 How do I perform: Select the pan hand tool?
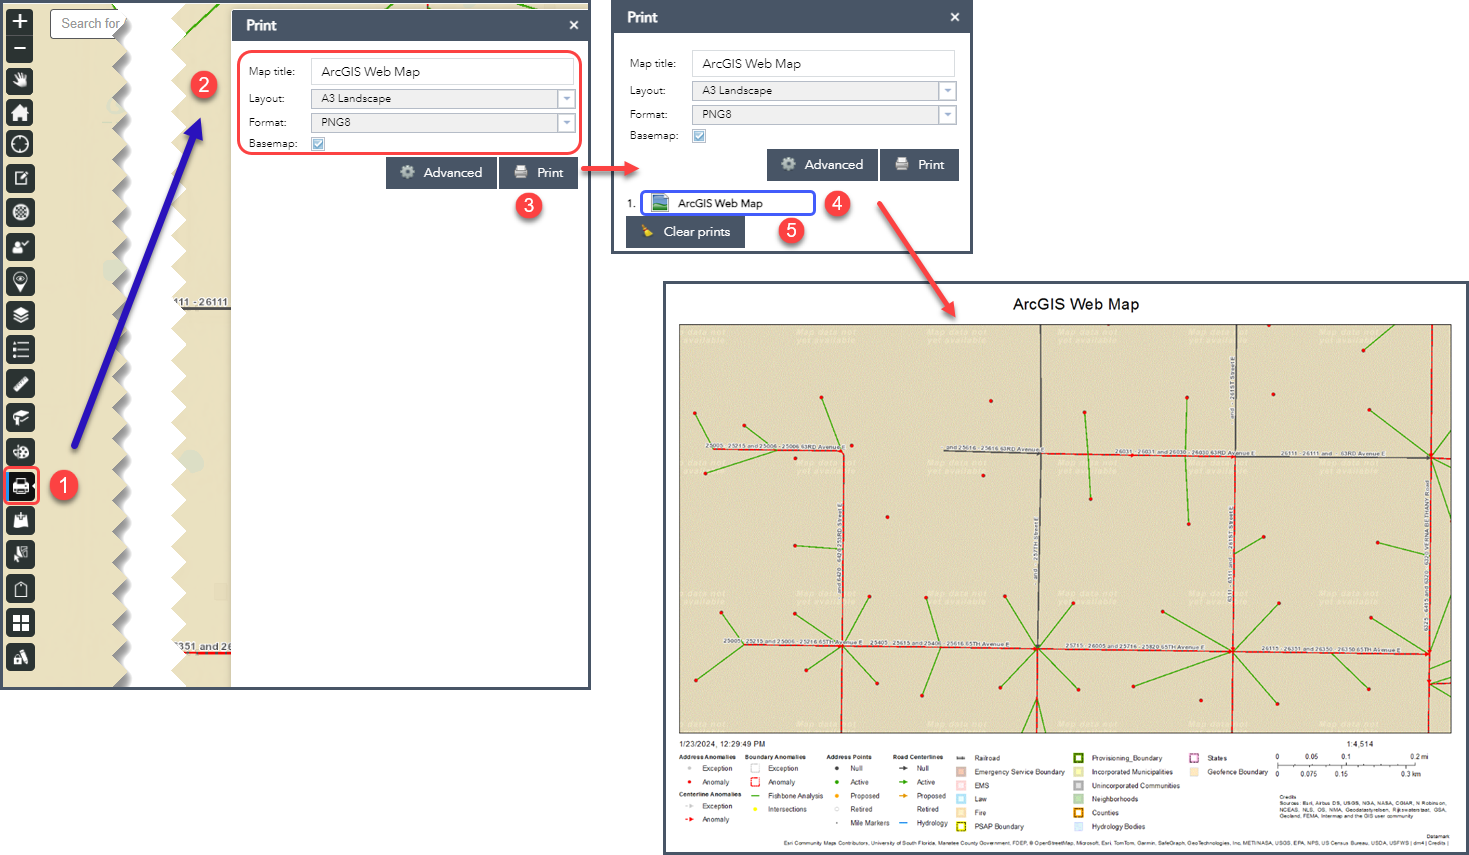tap(20, 81)
